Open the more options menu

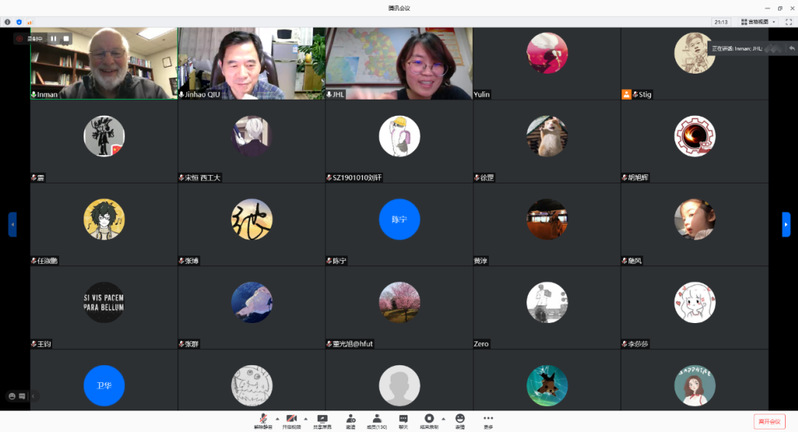pos(488,419)
